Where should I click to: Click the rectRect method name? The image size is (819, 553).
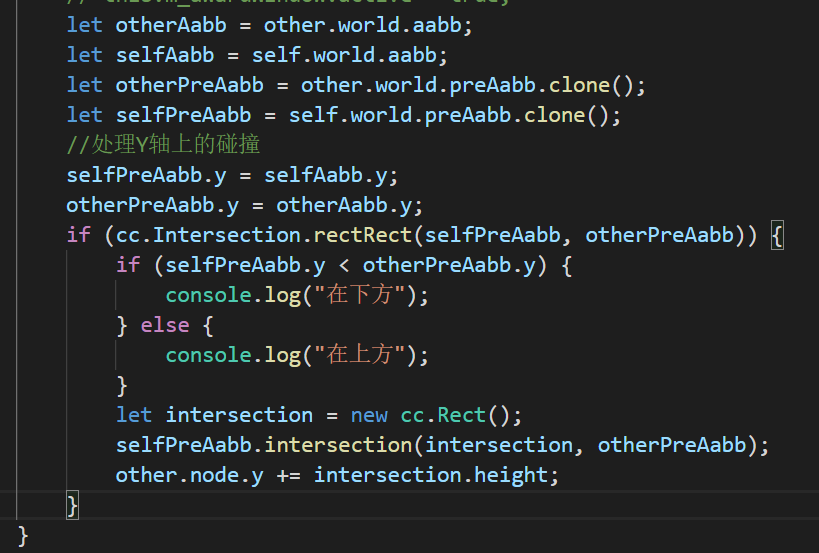click(363, 235)
